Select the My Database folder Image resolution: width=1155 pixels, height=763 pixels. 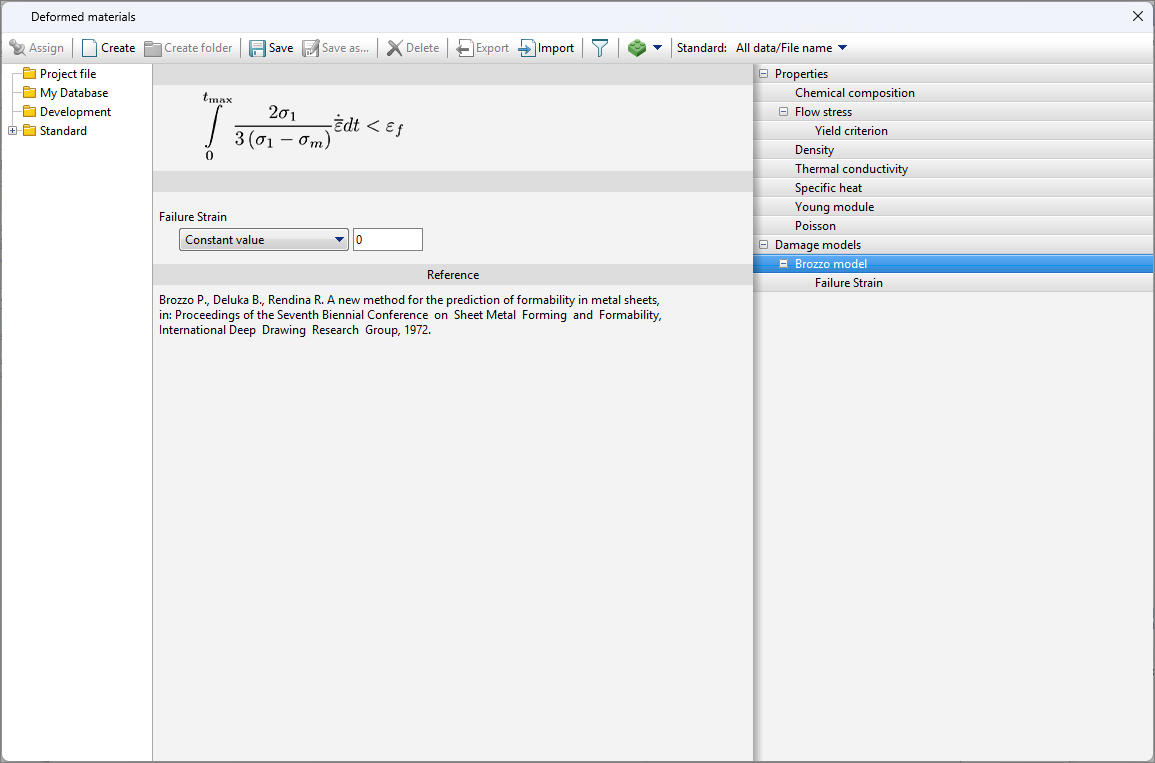click(73, 93)
